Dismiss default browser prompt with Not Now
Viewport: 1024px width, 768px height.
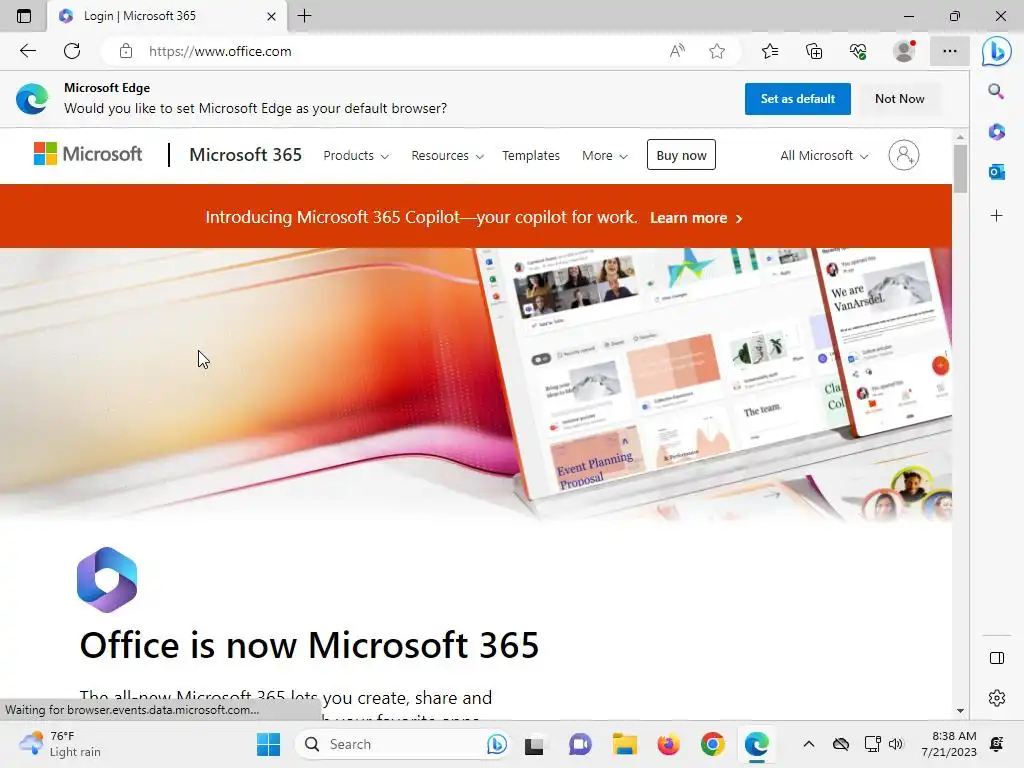point(899,99)
